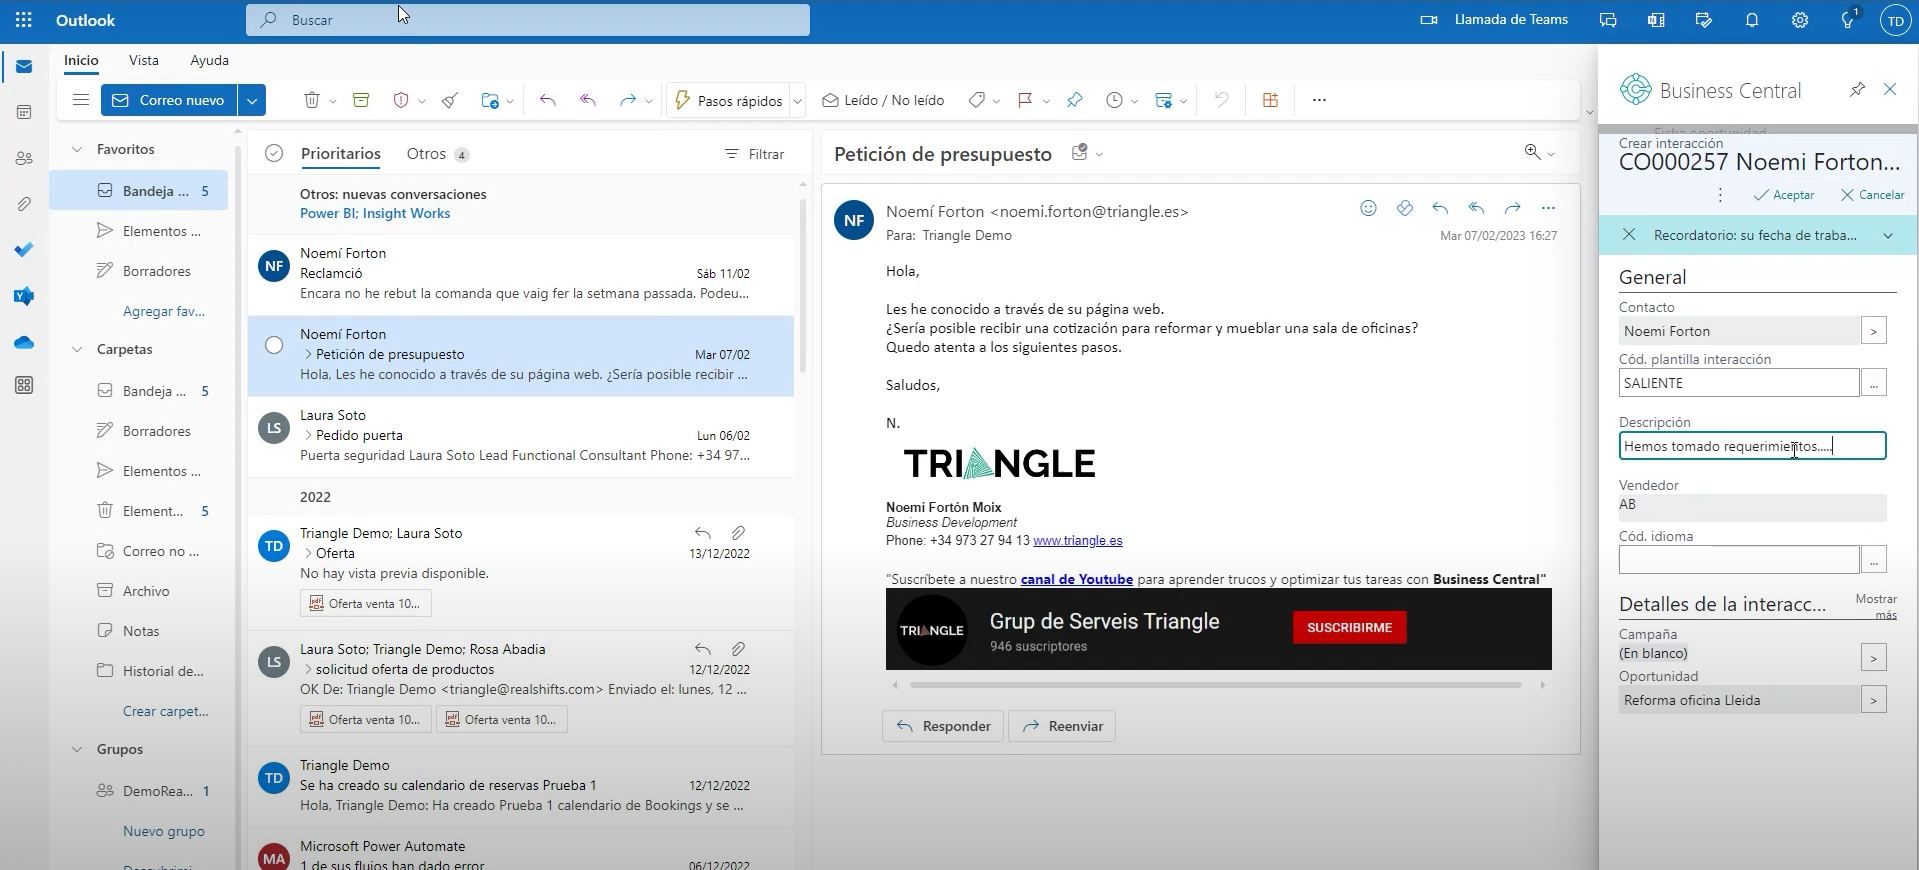Collapse the Favoritos folder section
Viewport: 1919px width, 870px height.
[77, 149]
